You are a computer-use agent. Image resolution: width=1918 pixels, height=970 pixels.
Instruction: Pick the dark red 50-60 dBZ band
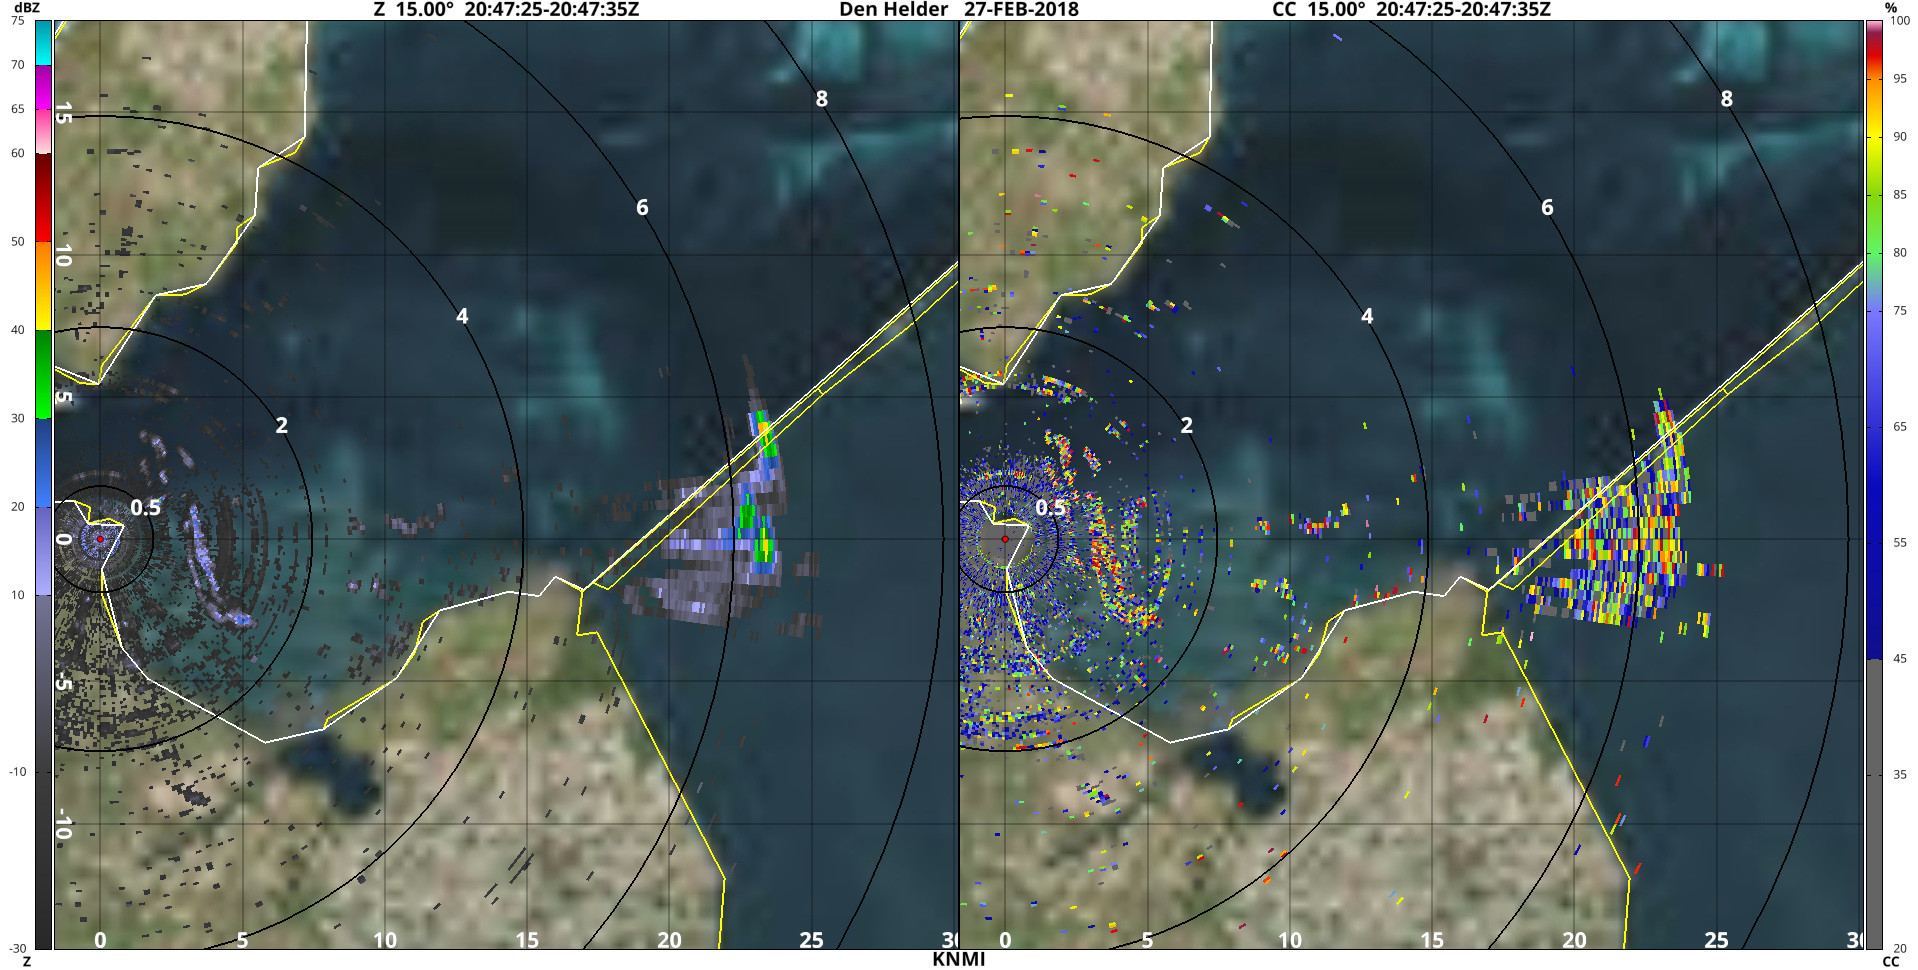(43, 198)
